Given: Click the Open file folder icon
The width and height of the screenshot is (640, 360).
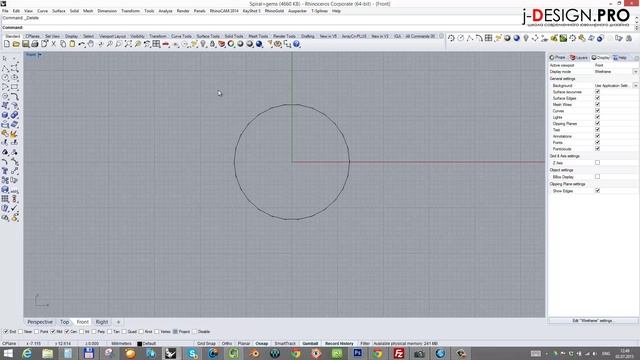Looking at the screenshot, I should click(x=16, y=44).
